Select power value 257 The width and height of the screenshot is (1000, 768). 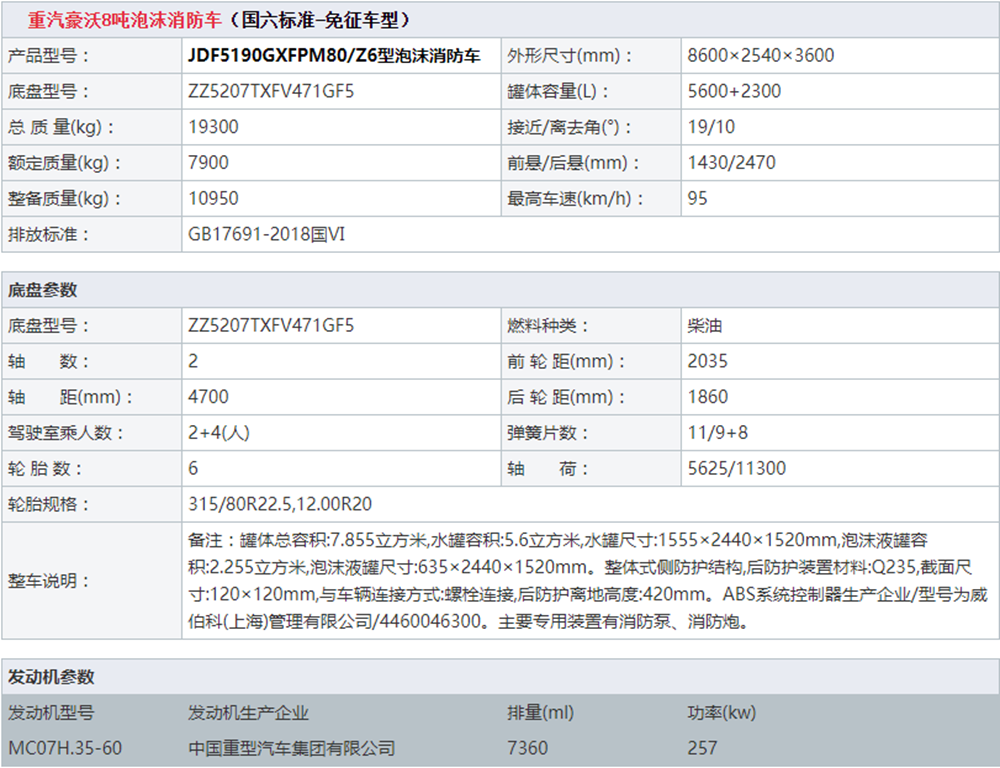coord(702,748)
